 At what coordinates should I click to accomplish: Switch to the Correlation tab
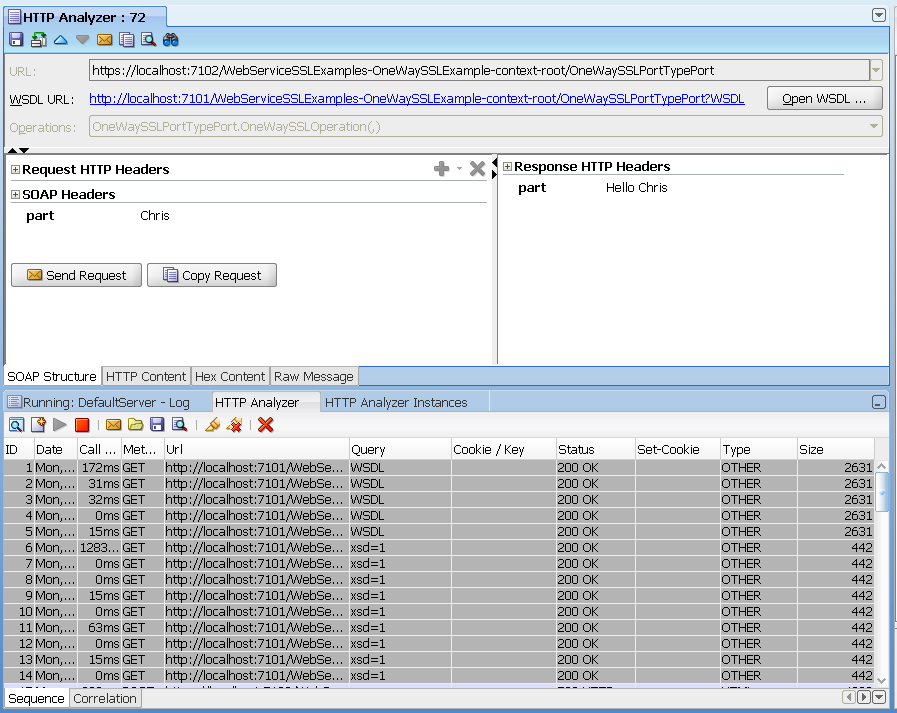pos(105,699)
